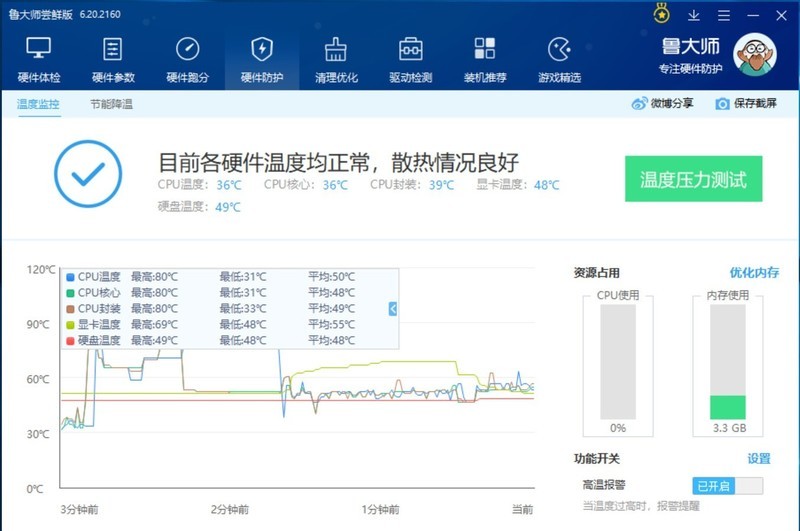Open the 驱动检测 driver detection section
Screen dimensions: 800x531
click(x=410, y=60)
